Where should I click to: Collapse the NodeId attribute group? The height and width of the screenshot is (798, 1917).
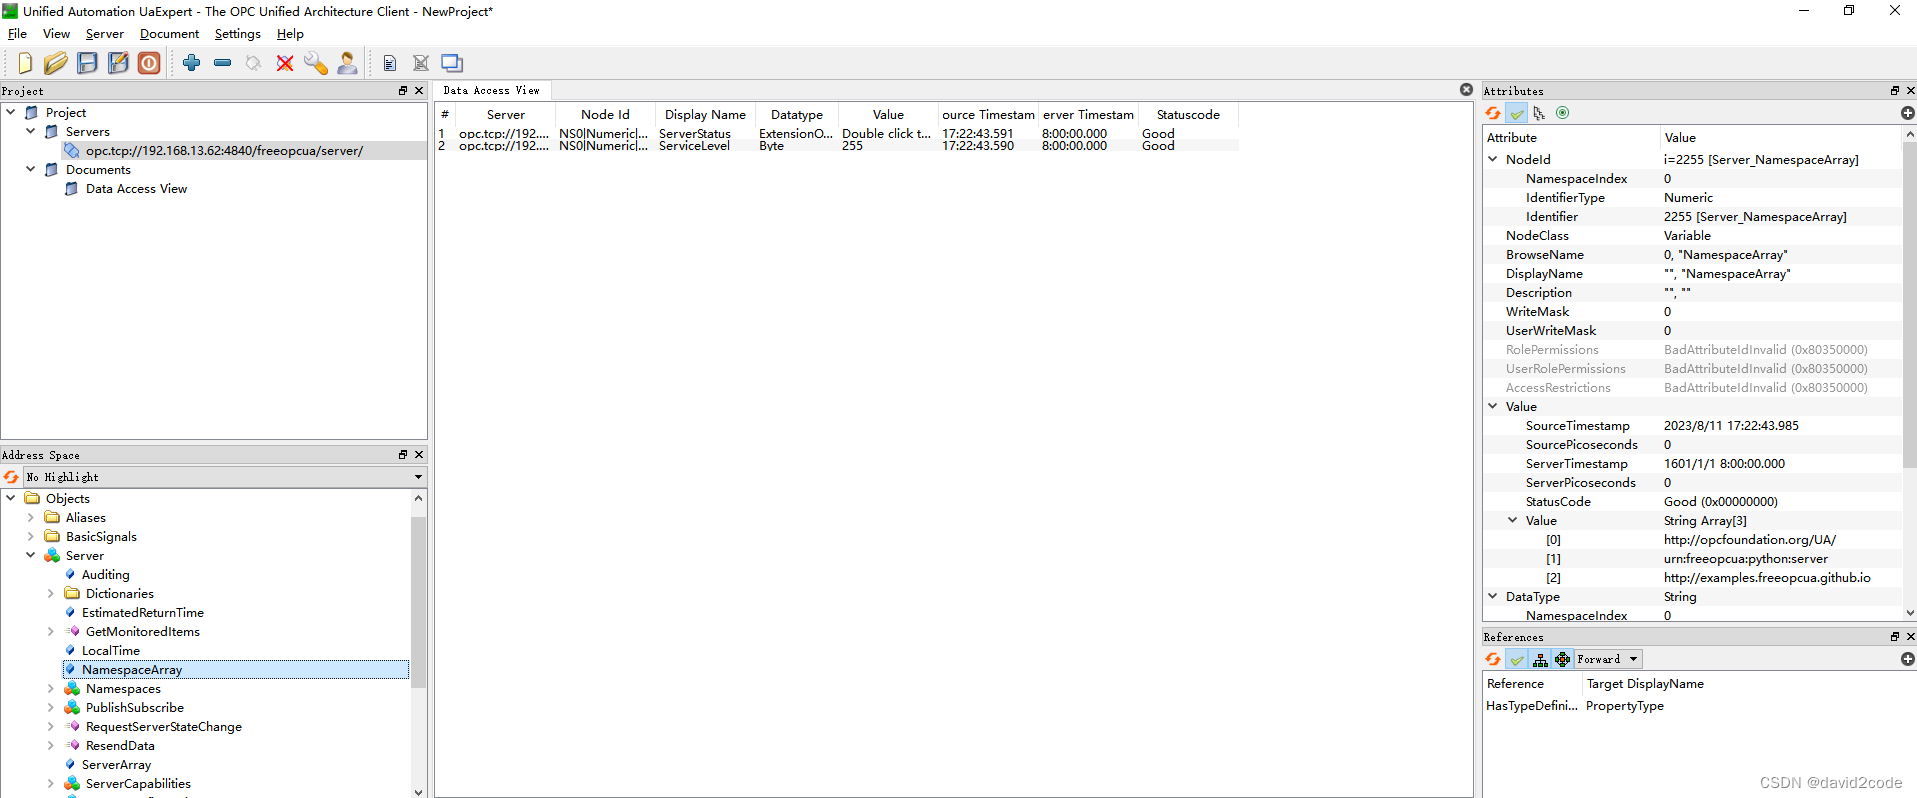[1493, 159]
